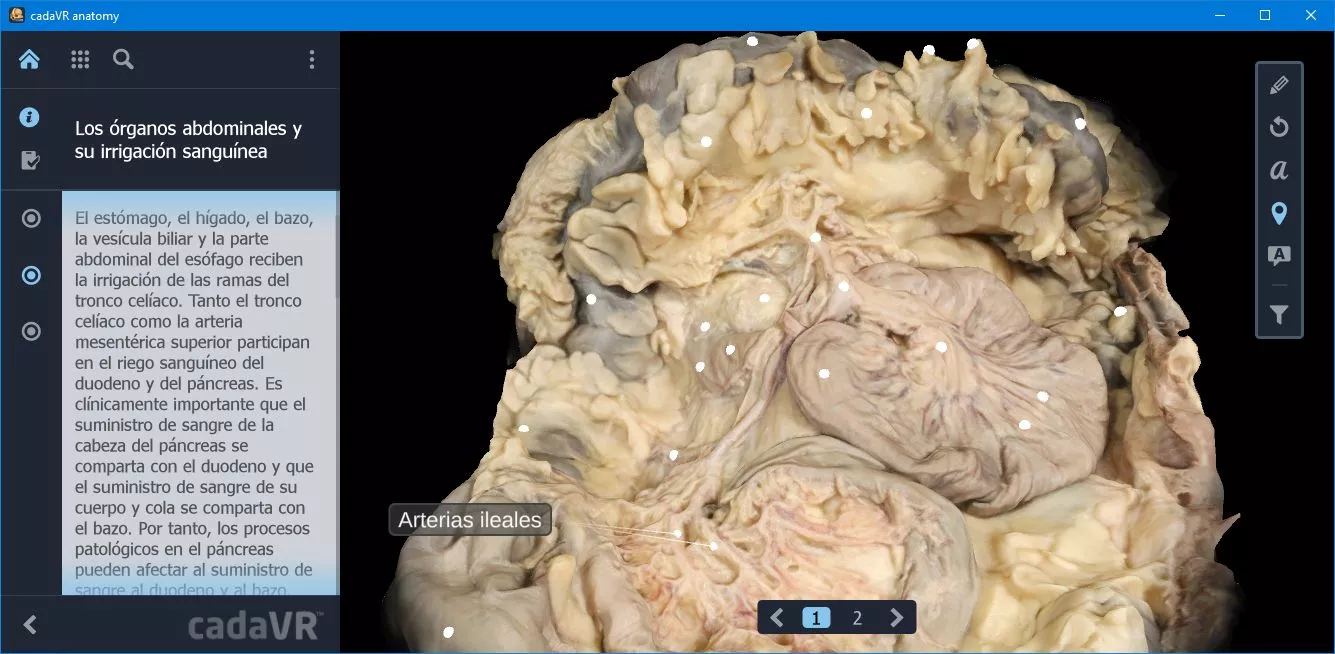Viewport: 1335px width, 654px height.
Task: Open the quiz checklist icon
Action: coord(30,160)
